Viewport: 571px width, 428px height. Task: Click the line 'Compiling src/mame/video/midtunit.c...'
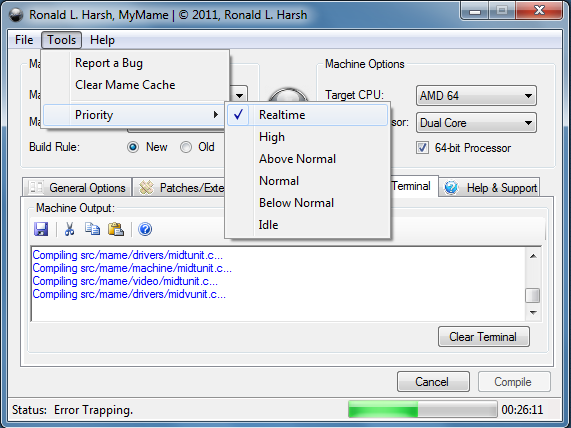(125, 281)
